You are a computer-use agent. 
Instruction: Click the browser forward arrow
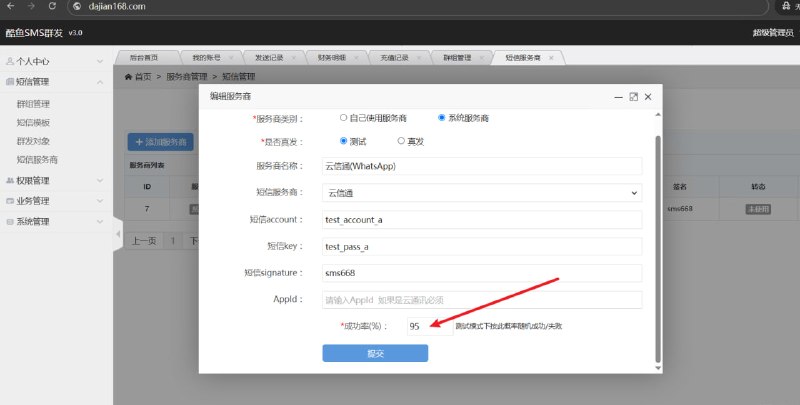[x=31, y=6]
